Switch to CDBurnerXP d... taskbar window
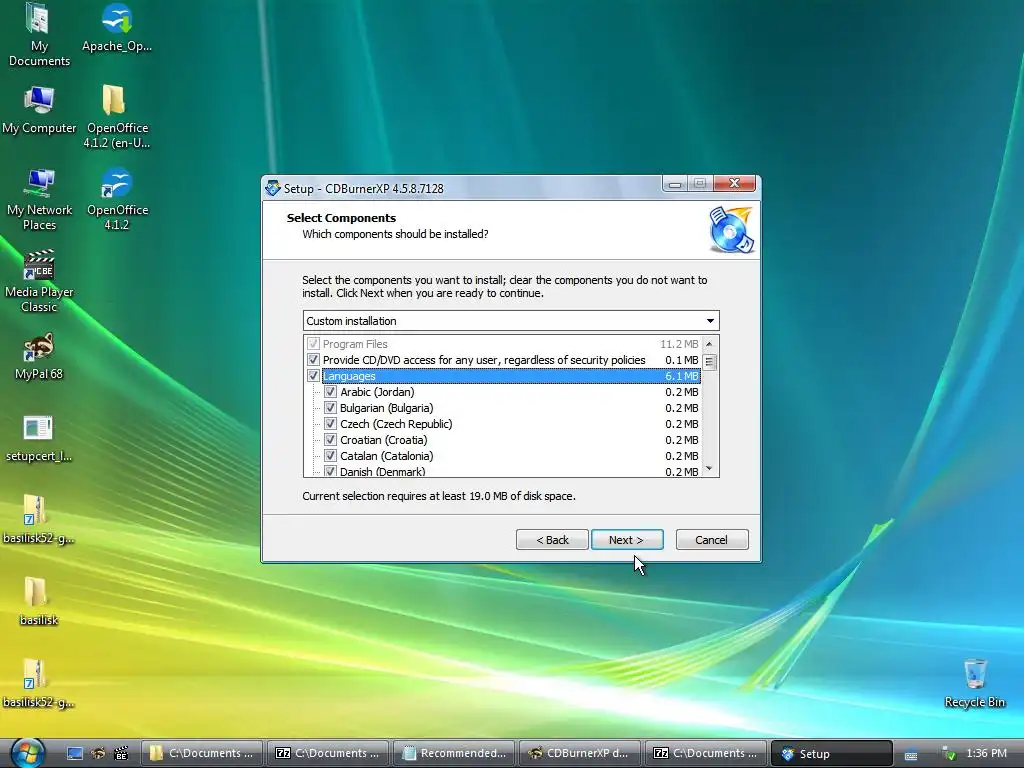 point(580,753)
